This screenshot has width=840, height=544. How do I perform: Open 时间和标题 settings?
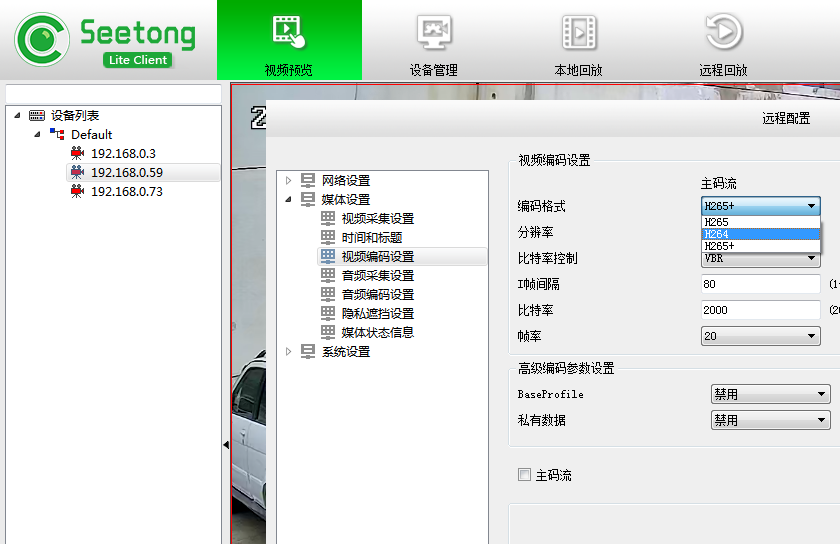tap(372, 237)
